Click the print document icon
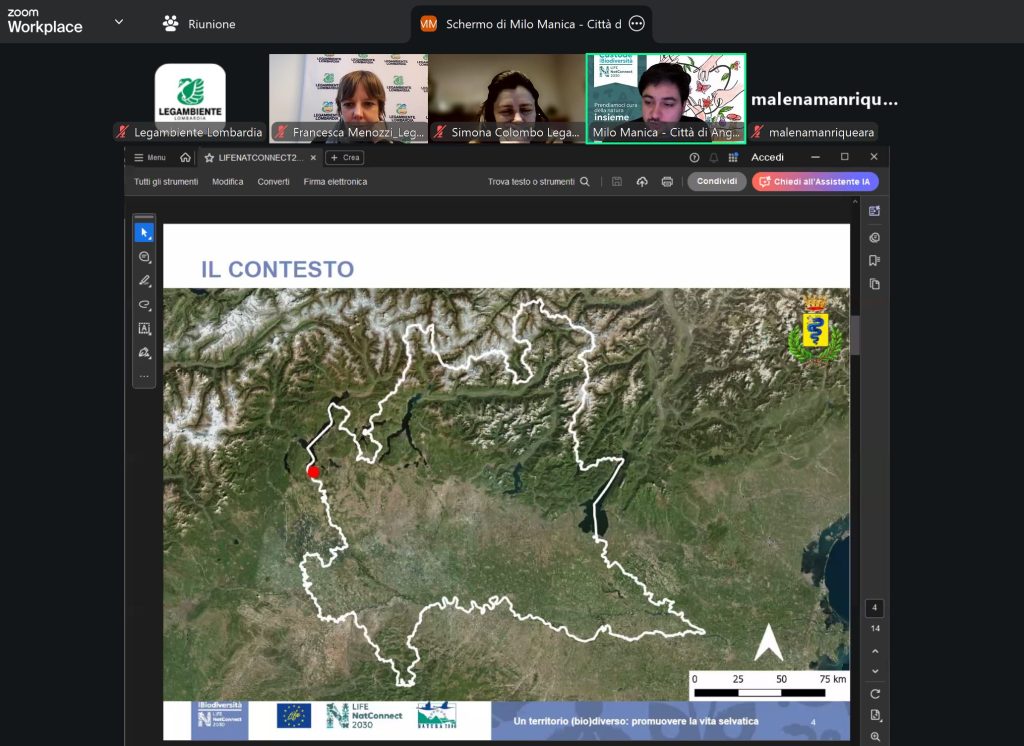Screen dimensions: 1024x746 click(x=667, y=182)
